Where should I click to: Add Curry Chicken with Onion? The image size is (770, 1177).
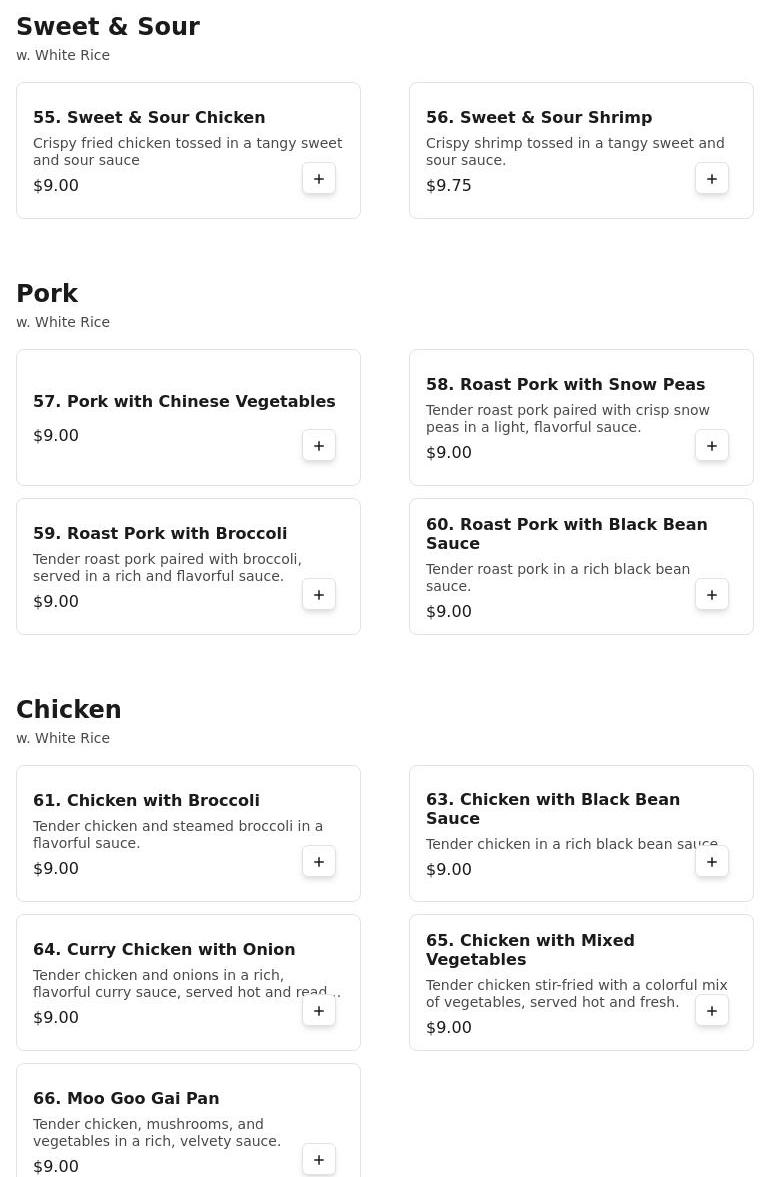tap(319, 1011)
